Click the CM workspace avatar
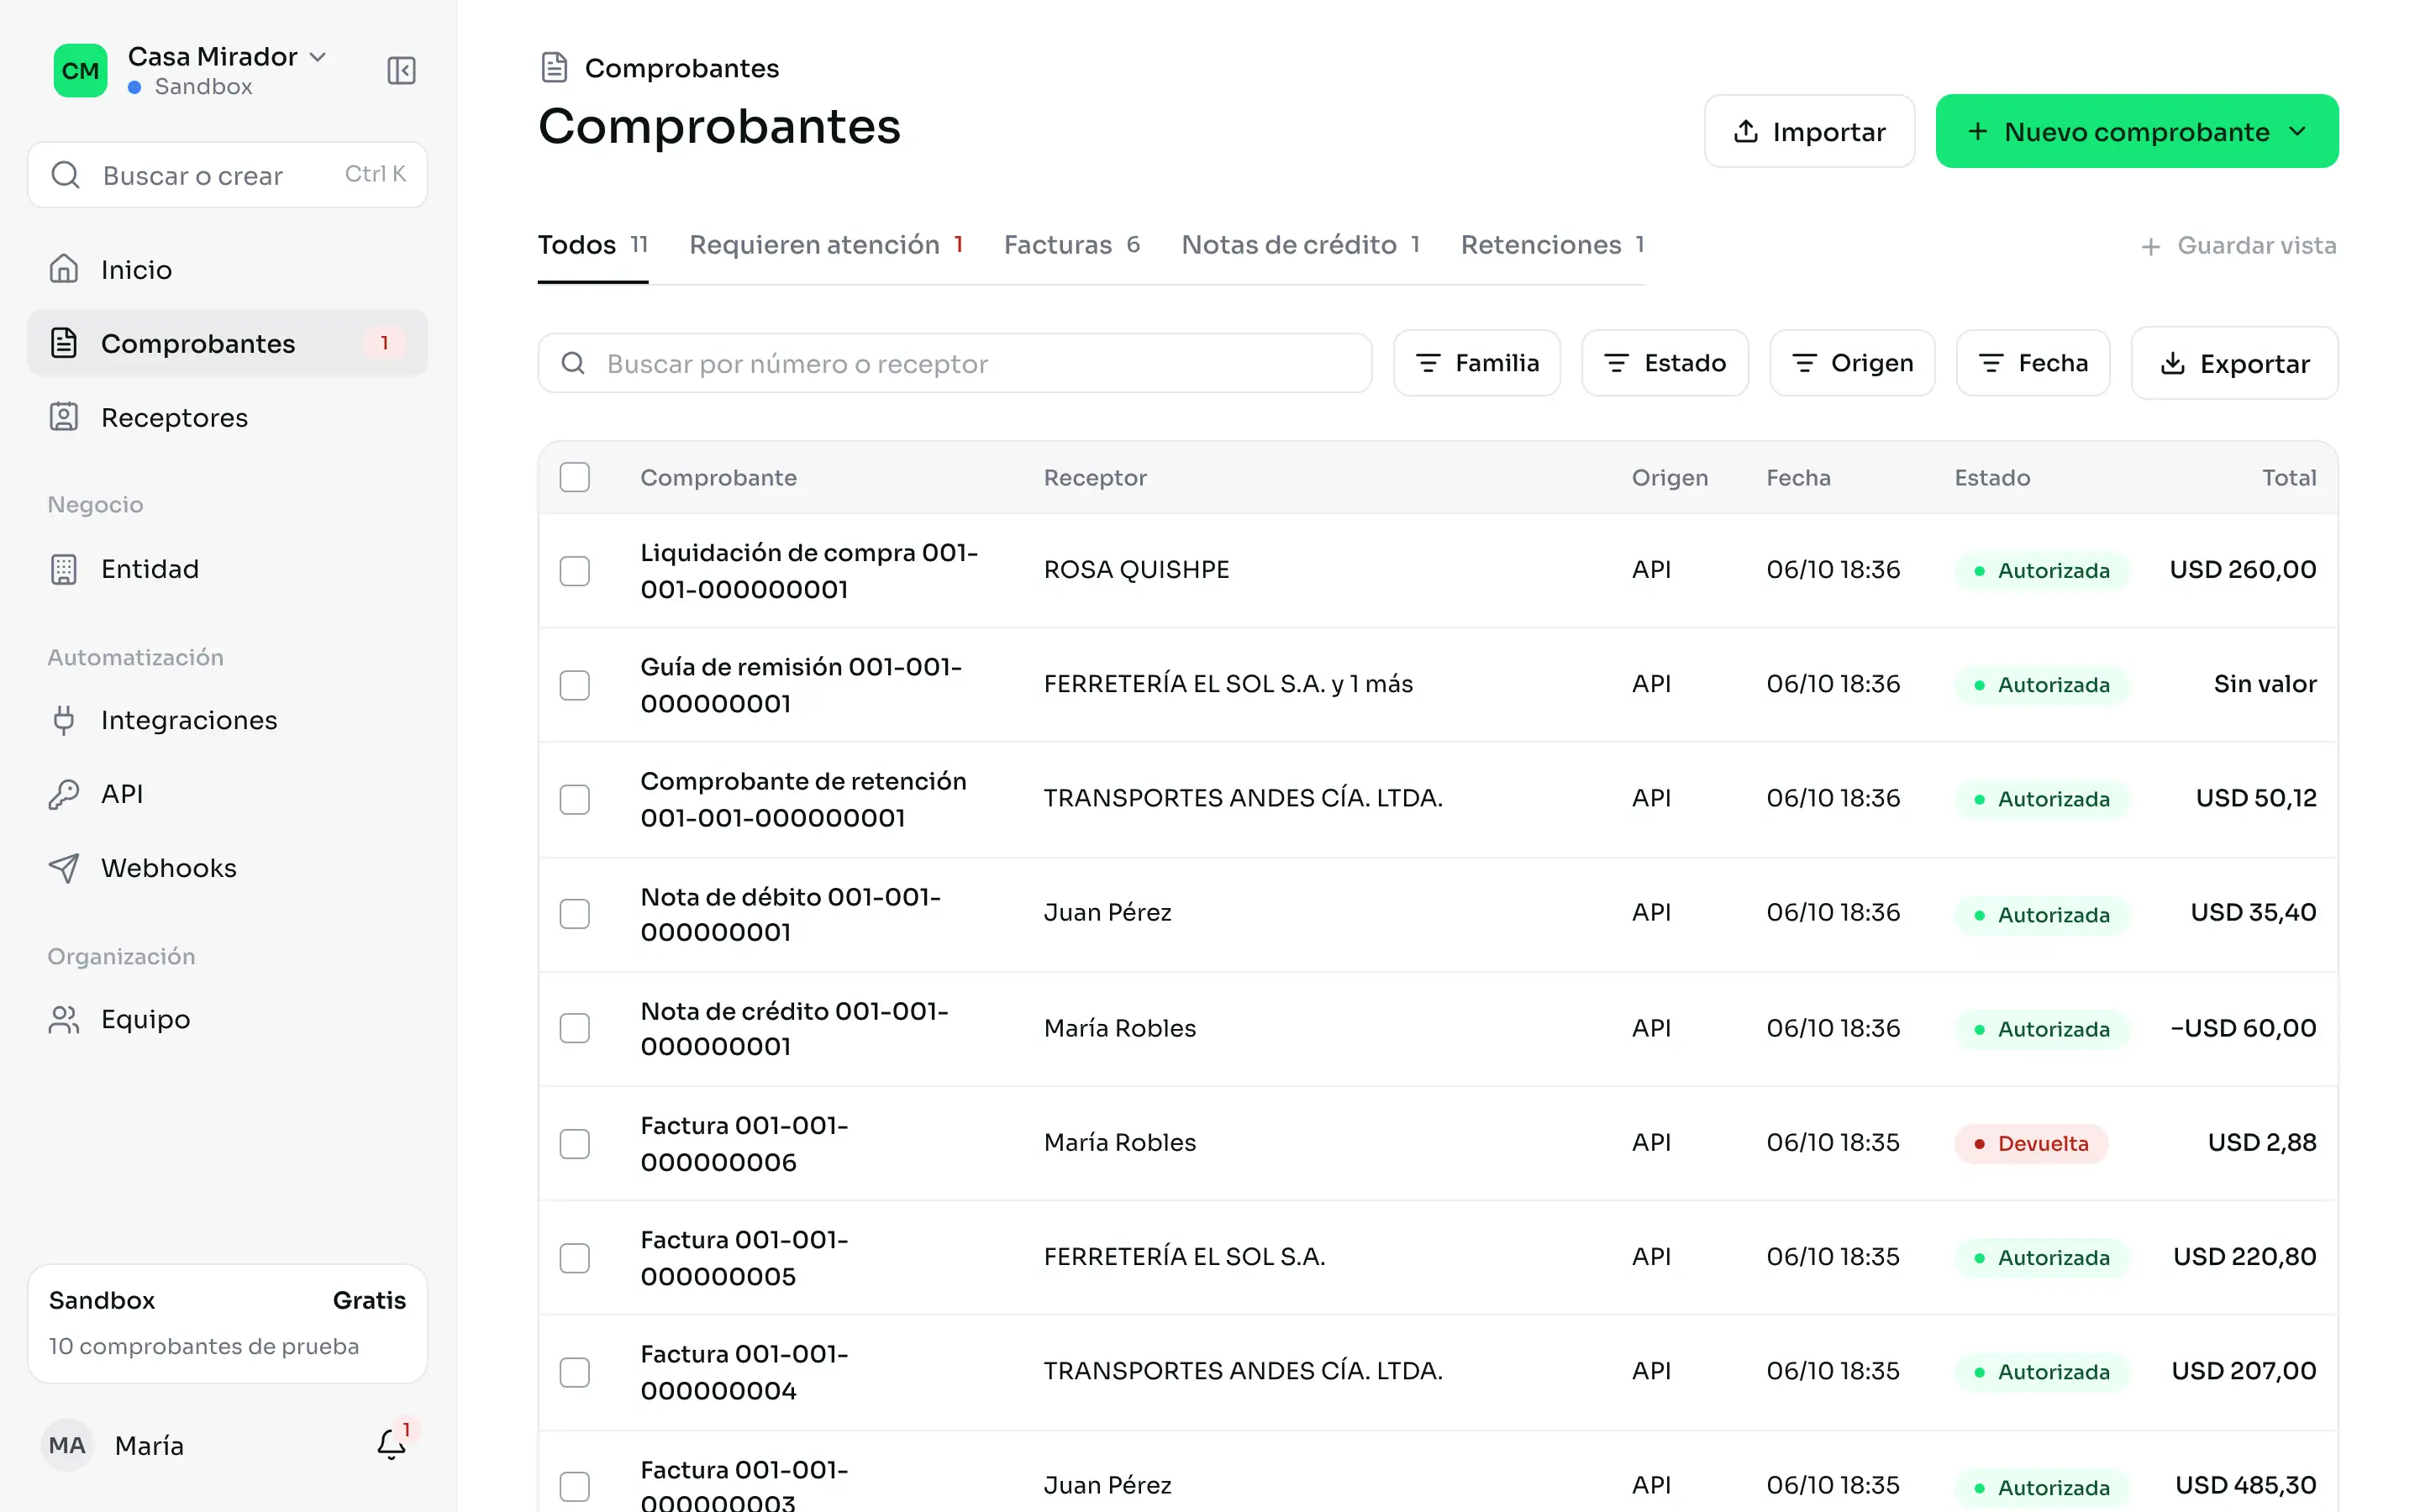The height and width of the screenshot is (1512, 2420). [x=80, y=70]
